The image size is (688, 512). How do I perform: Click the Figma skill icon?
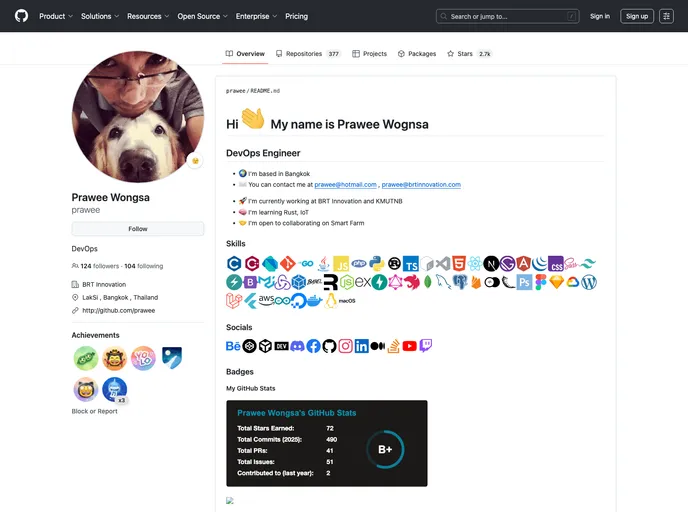tap(541, 282)
